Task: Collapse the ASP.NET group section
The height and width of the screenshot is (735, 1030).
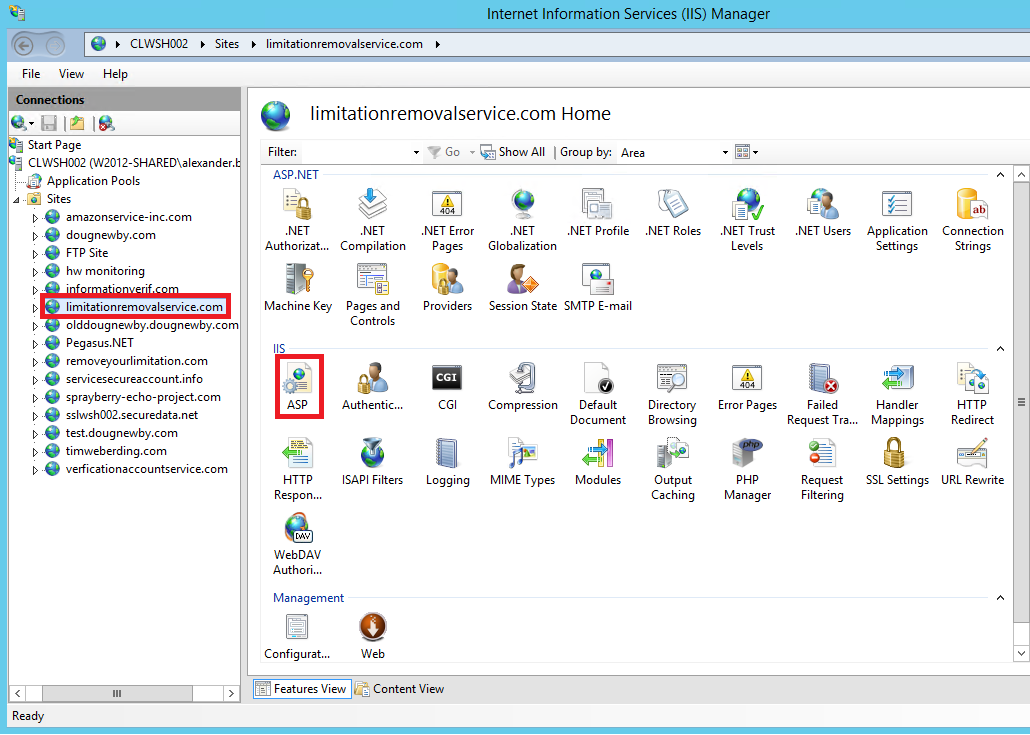Action: pos(1000,175)
